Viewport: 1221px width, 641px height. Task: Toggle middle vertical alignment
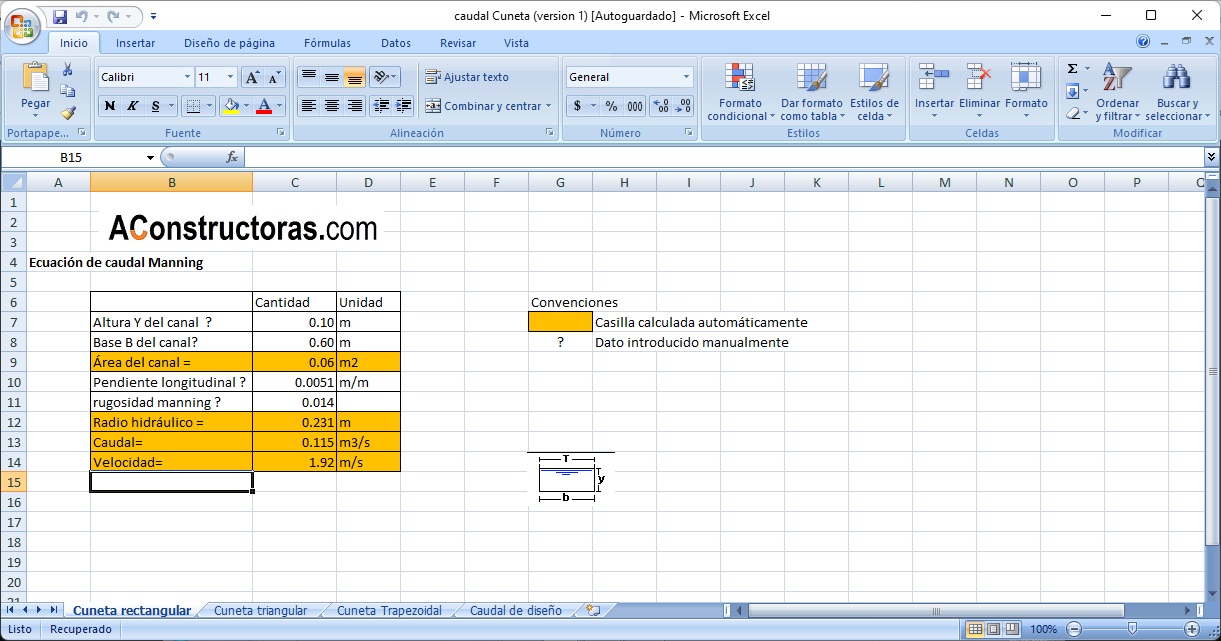tap(332, 77)
